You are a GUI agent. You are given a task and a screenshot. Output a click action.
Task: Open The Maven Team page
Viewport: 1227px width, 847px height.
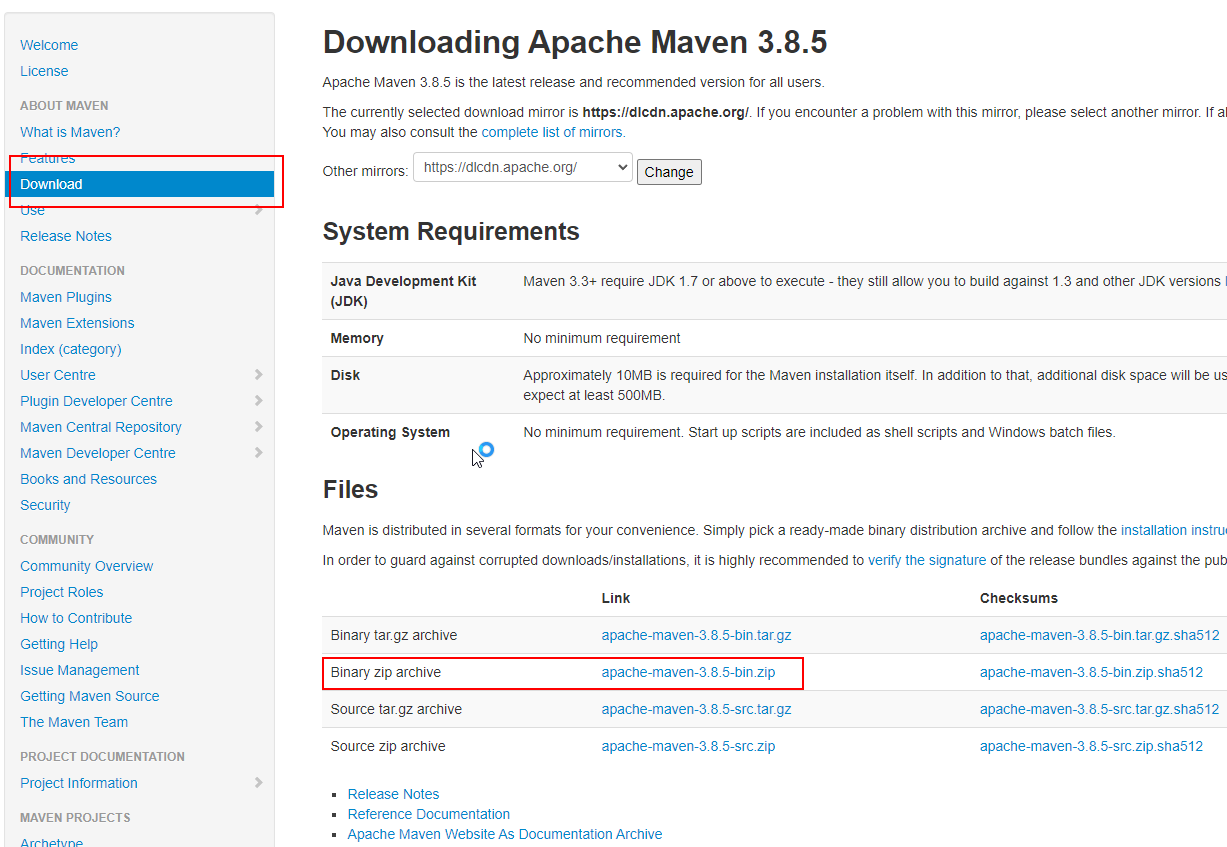tap(74, 722)
